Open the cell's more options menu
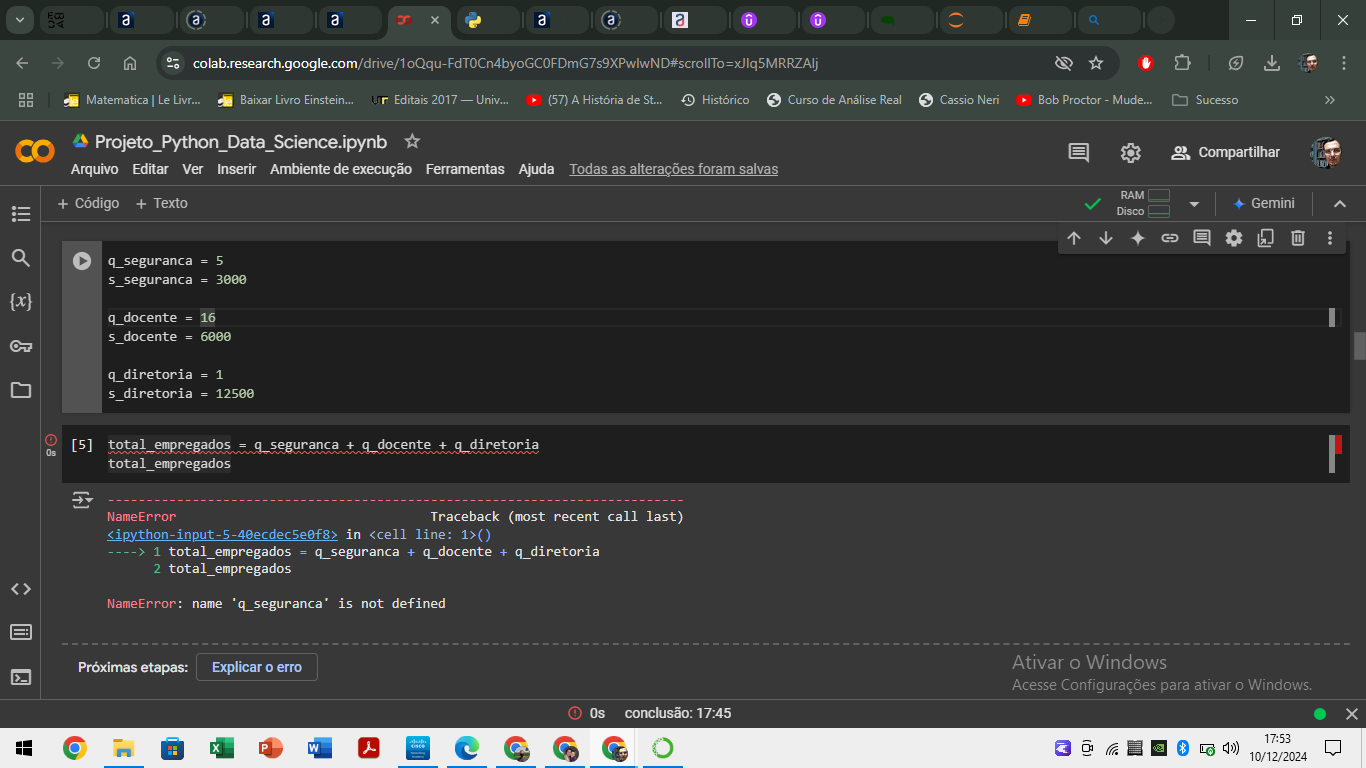The height and width of the screenshot is (768, 1366). click(1329, 238)
